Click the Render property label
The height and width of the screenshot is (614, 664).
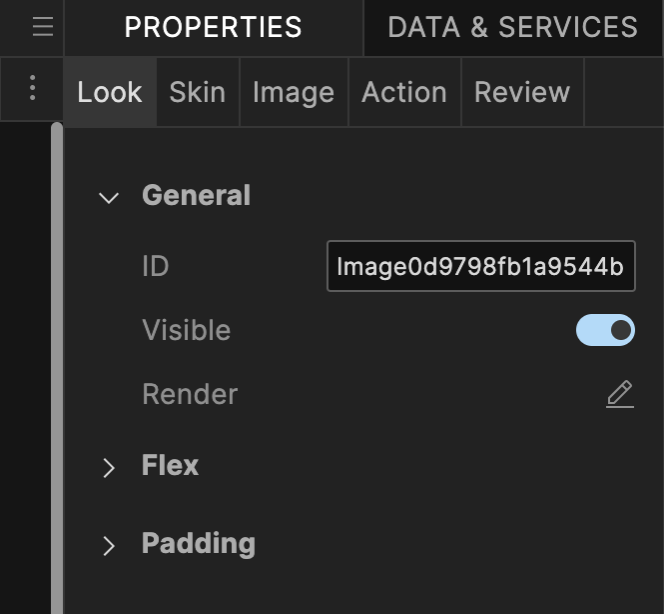(189, 394)
